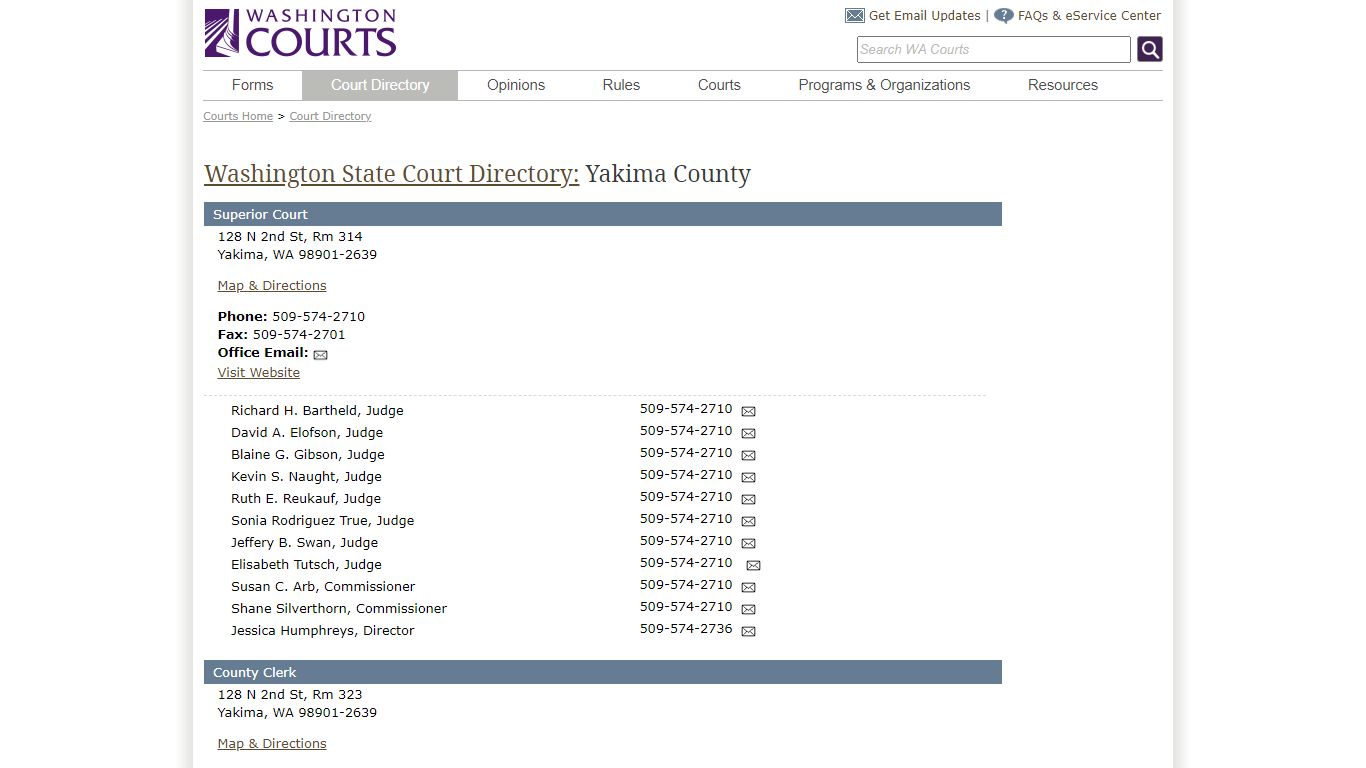This screenshot has width=1366, height=768.
Task: Email Judge David A. Elofson via envelope icon
Action: click(x=748, y=433)
